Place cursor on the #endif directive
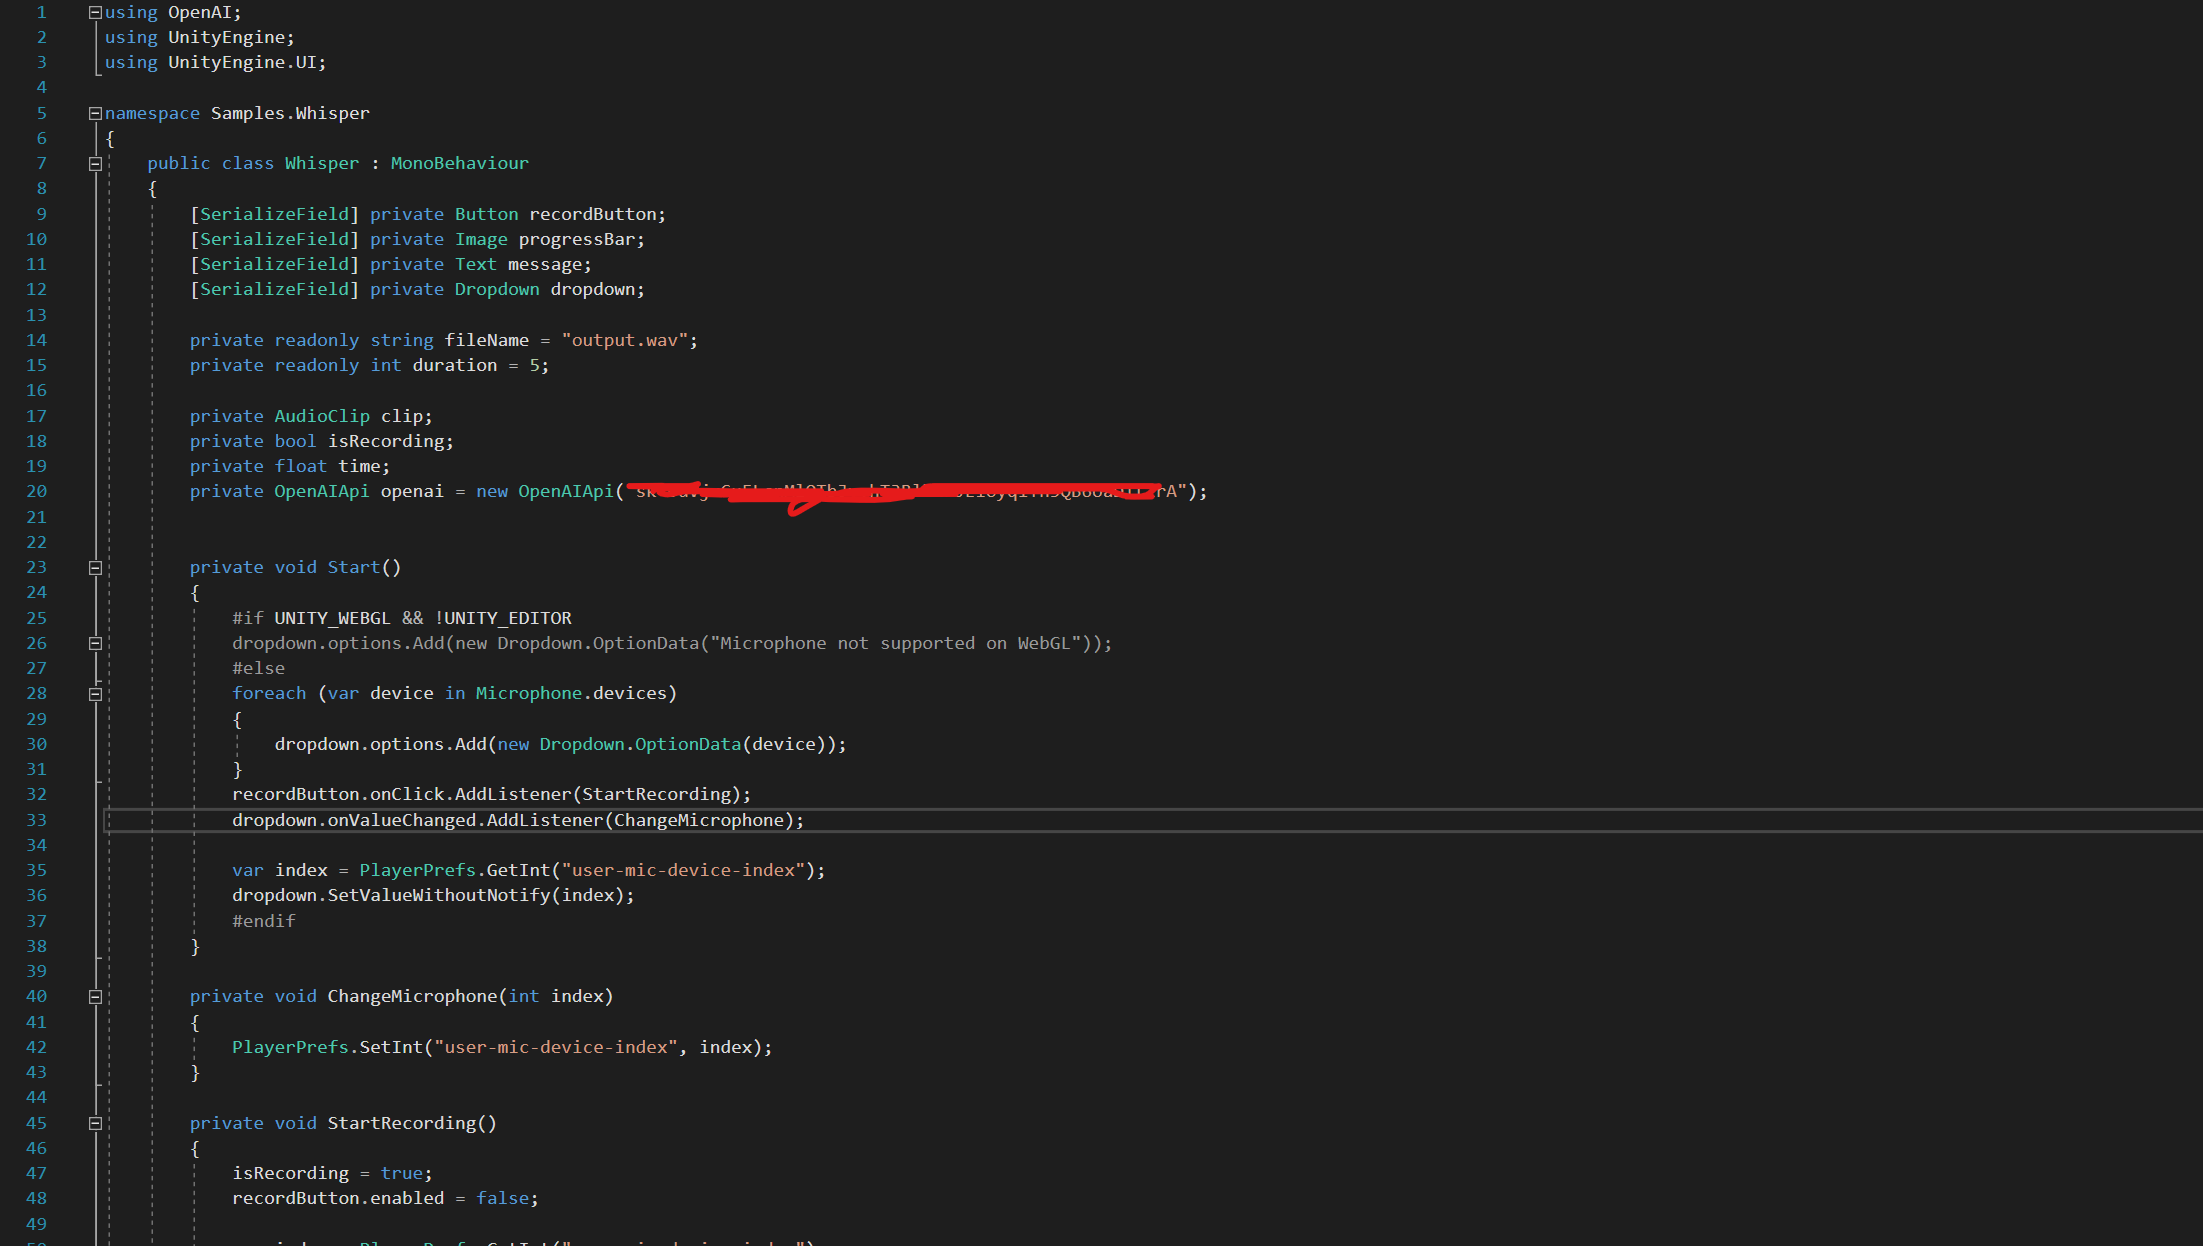2203x1246 pixels. tap(264, 921)
